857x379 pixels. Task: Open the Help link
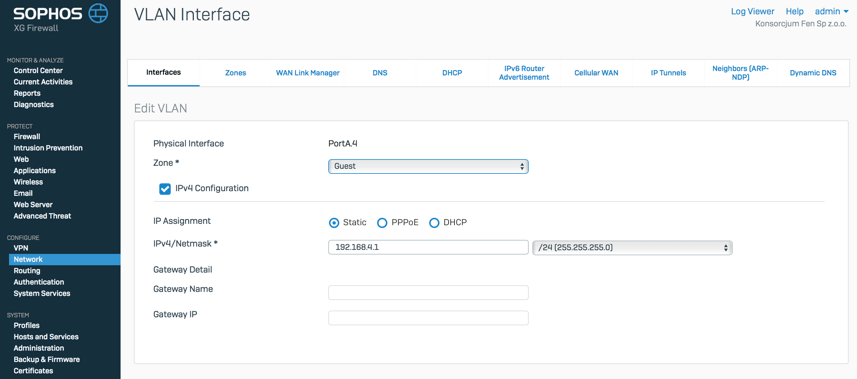(x=795, y=11)
